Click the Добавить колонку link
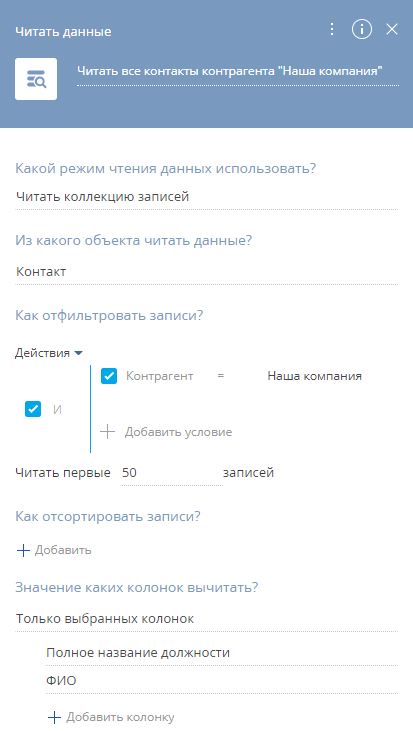Screen dimensions: 413x731 pyautogui.click(x=120, y=717)
